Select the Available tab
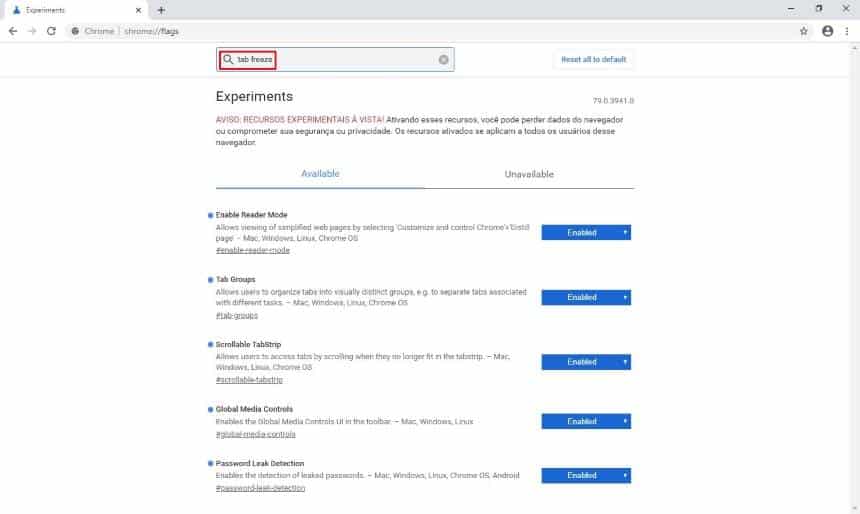 click(x=320, y=174)
